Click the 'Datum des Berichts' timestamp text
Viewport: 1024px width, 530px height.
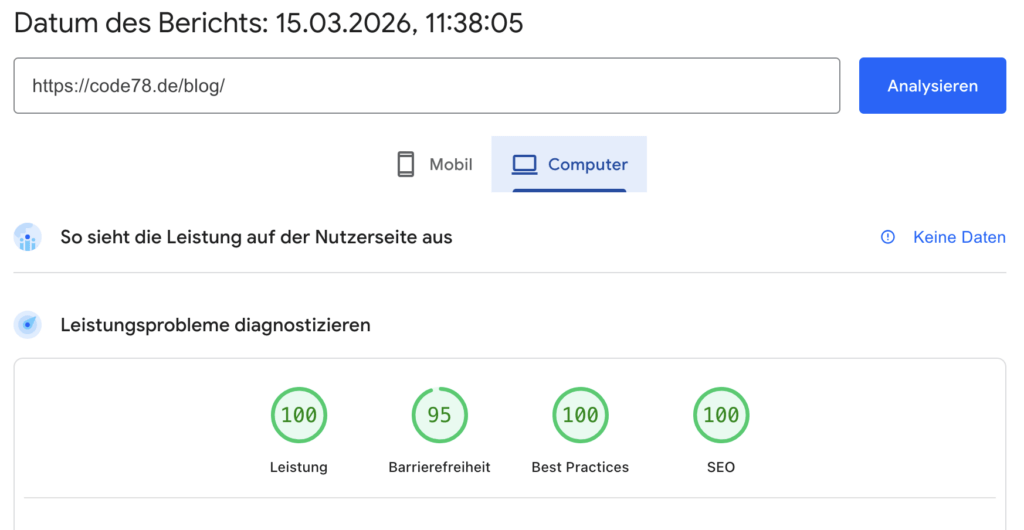click(x=268, y=23)
